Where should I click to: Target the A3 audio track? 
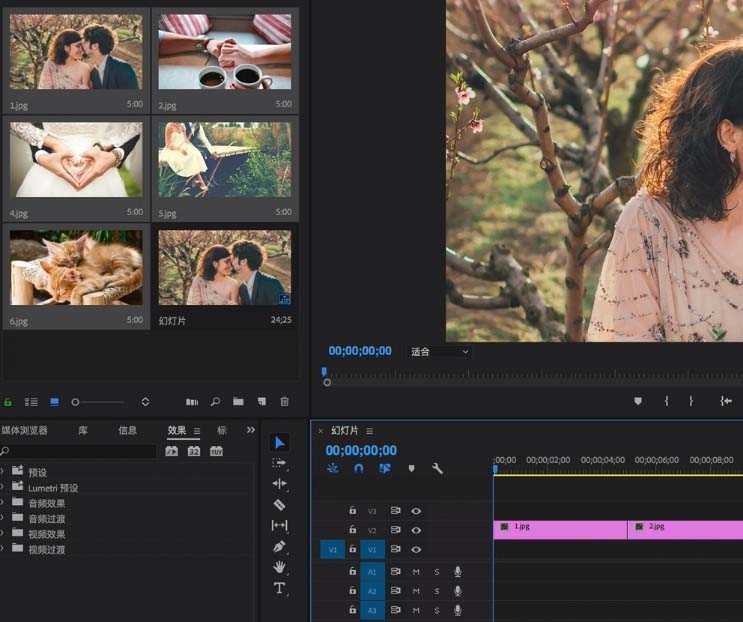[372, 611]
